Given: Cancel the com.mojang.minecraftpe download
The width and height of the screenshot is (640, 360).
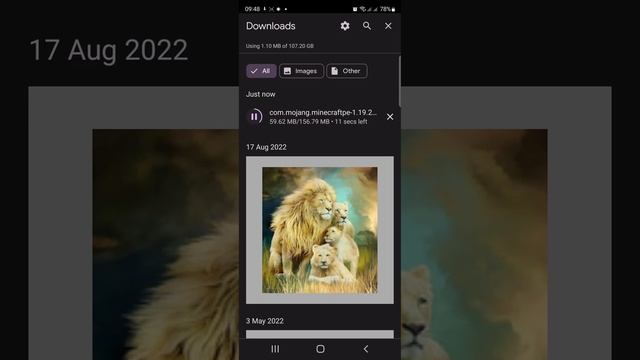Looking at the screenshot, I should pos(390,117).
